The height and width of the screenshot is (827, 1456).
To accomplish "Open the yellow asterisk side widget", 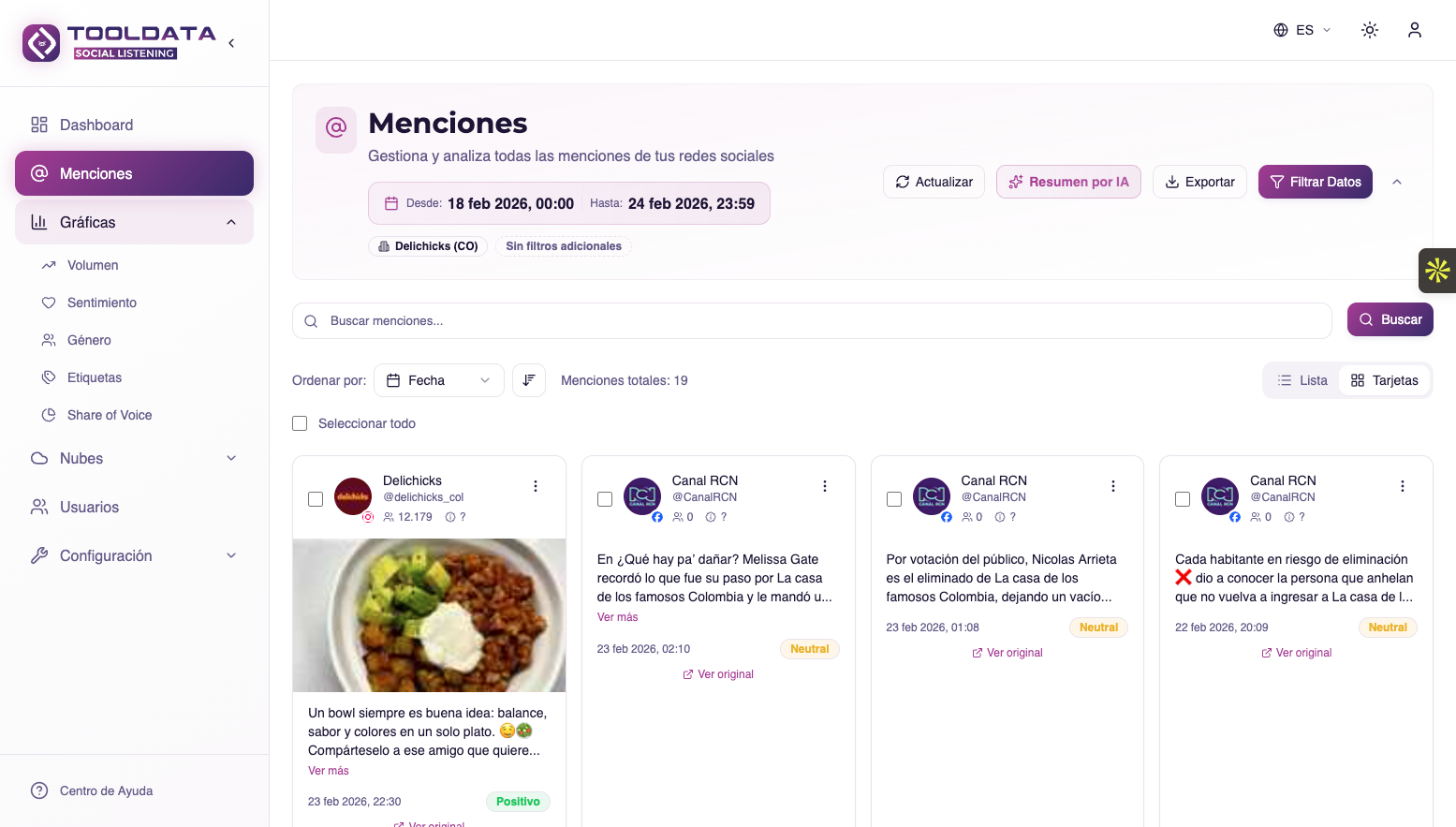I will click(x=1437, y=270).
